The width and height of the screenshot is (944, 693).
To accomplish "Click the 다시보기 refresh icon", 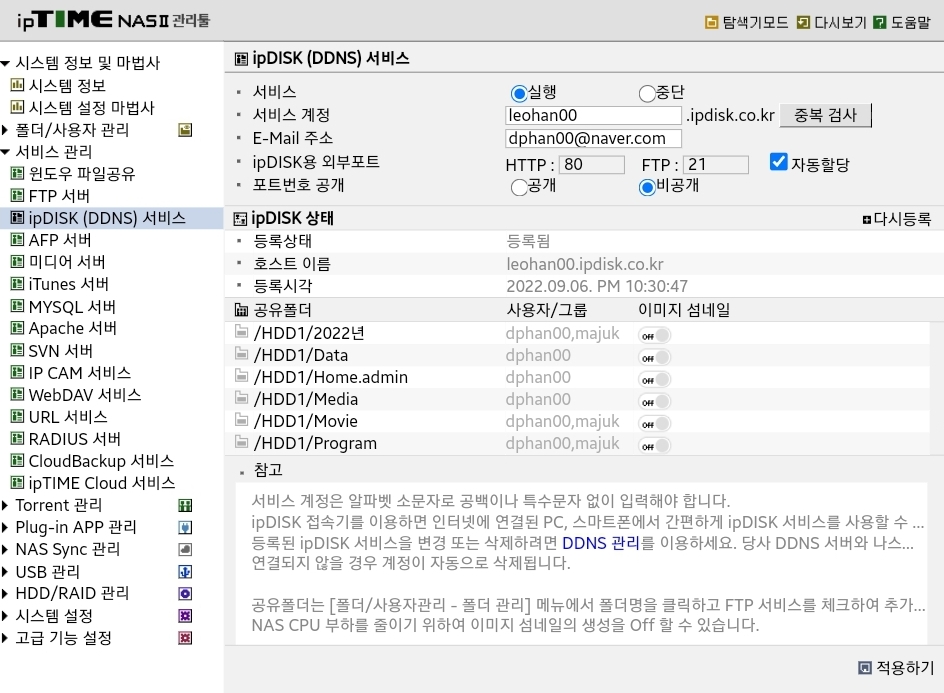I will 803,23.
